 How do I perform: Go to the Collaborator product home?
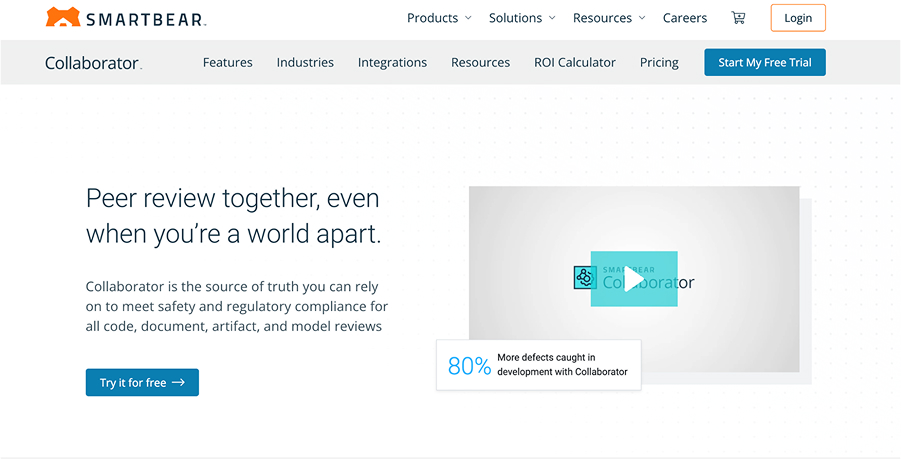click(x=93, y=63)
